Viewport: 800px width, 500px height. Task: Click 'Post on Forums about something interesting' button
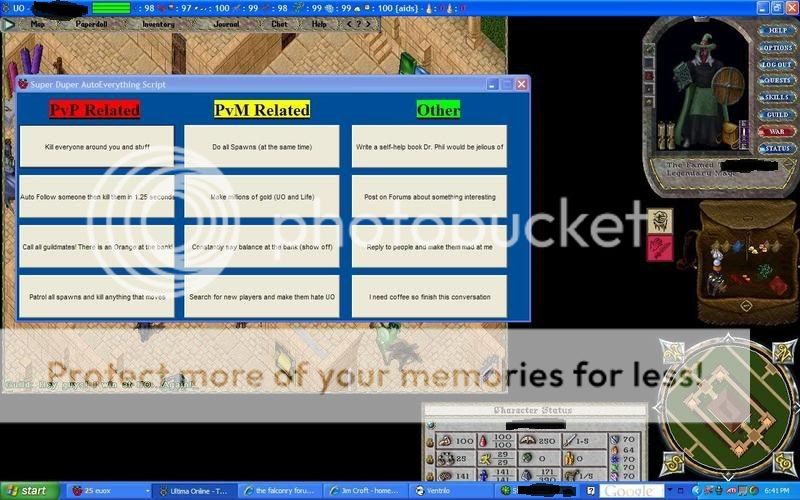(x=430, y=196)
